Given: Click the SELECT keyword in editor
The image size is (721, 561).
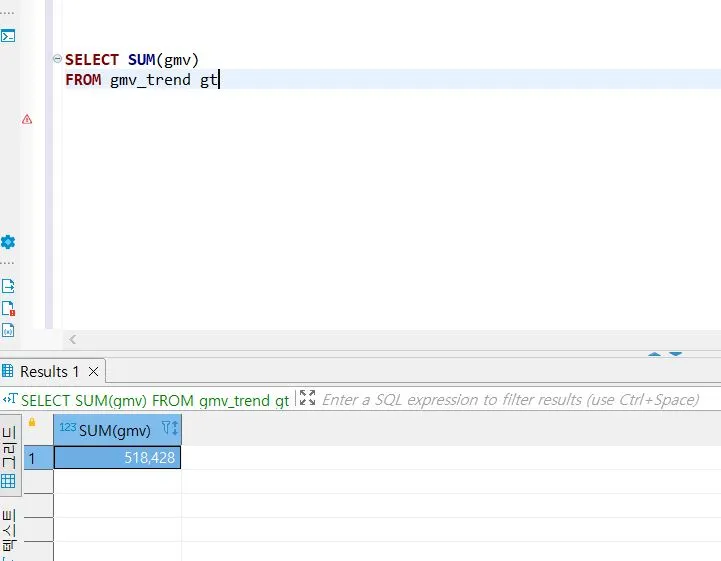Looking at the screenshot, I should coord(92,60).
